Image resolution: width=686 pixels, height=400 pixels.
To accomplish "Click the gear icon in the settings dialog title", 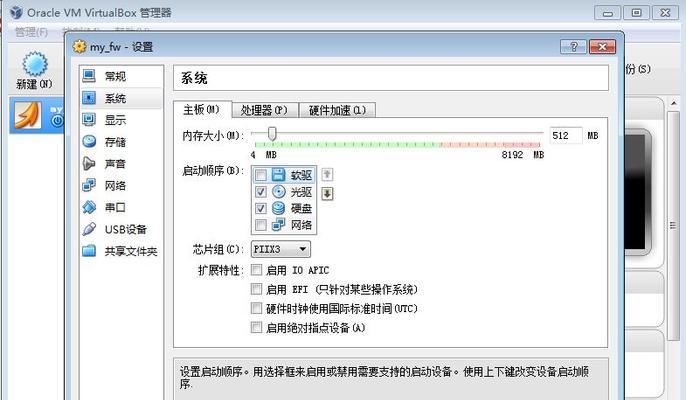I will coord(80,46).
